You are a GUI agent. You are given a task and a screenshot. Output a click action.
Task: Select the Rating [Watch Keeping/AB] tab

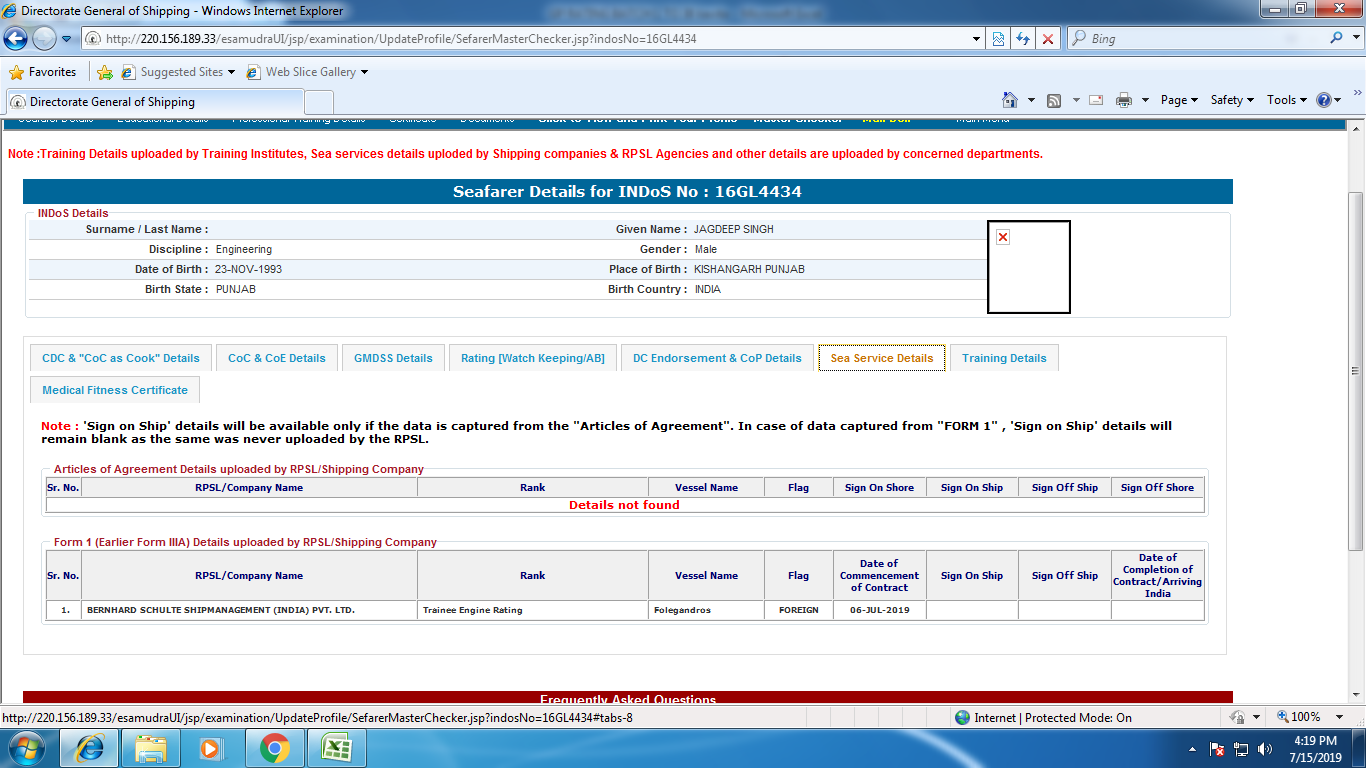click(x=533, y=358)
